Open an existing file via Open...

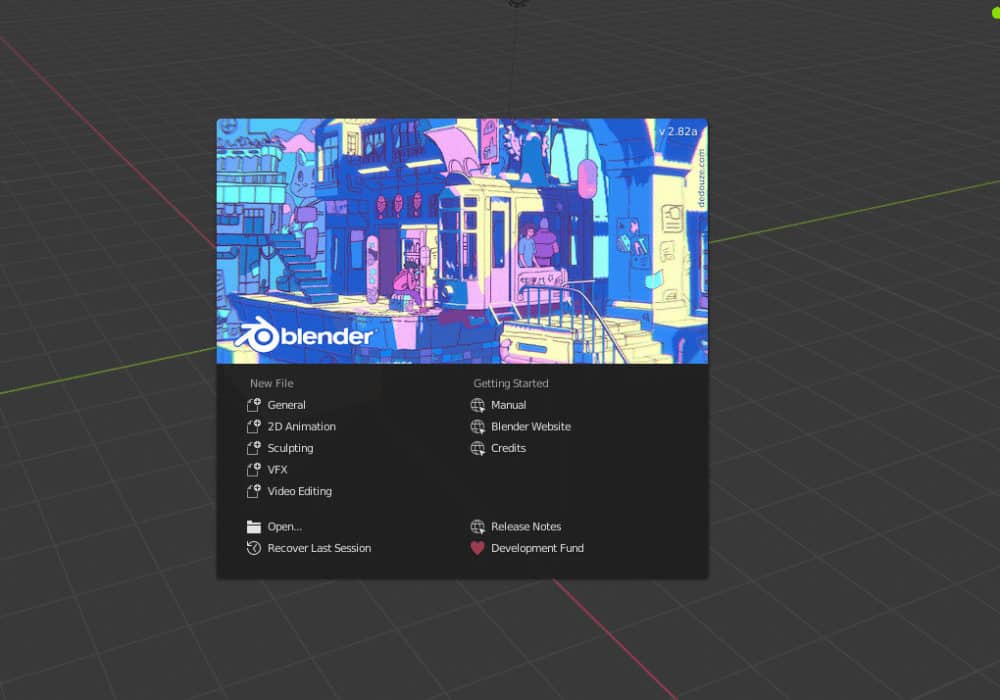pos(284,526)
